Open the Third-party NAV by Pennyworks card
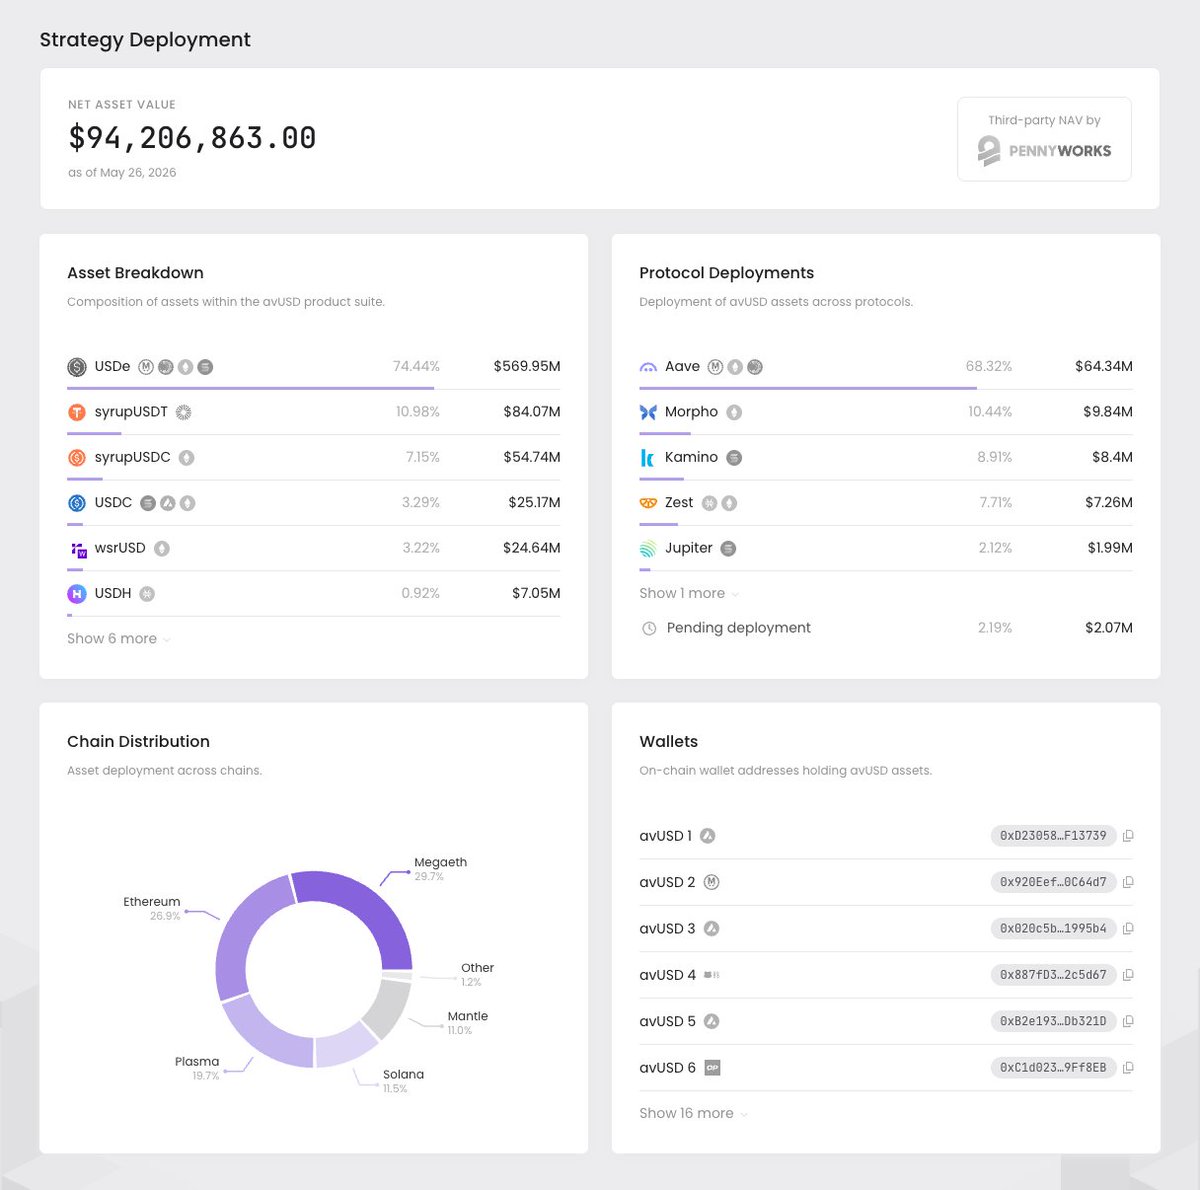Viewport: 1200px width, 1190px height. [1044, 139]
